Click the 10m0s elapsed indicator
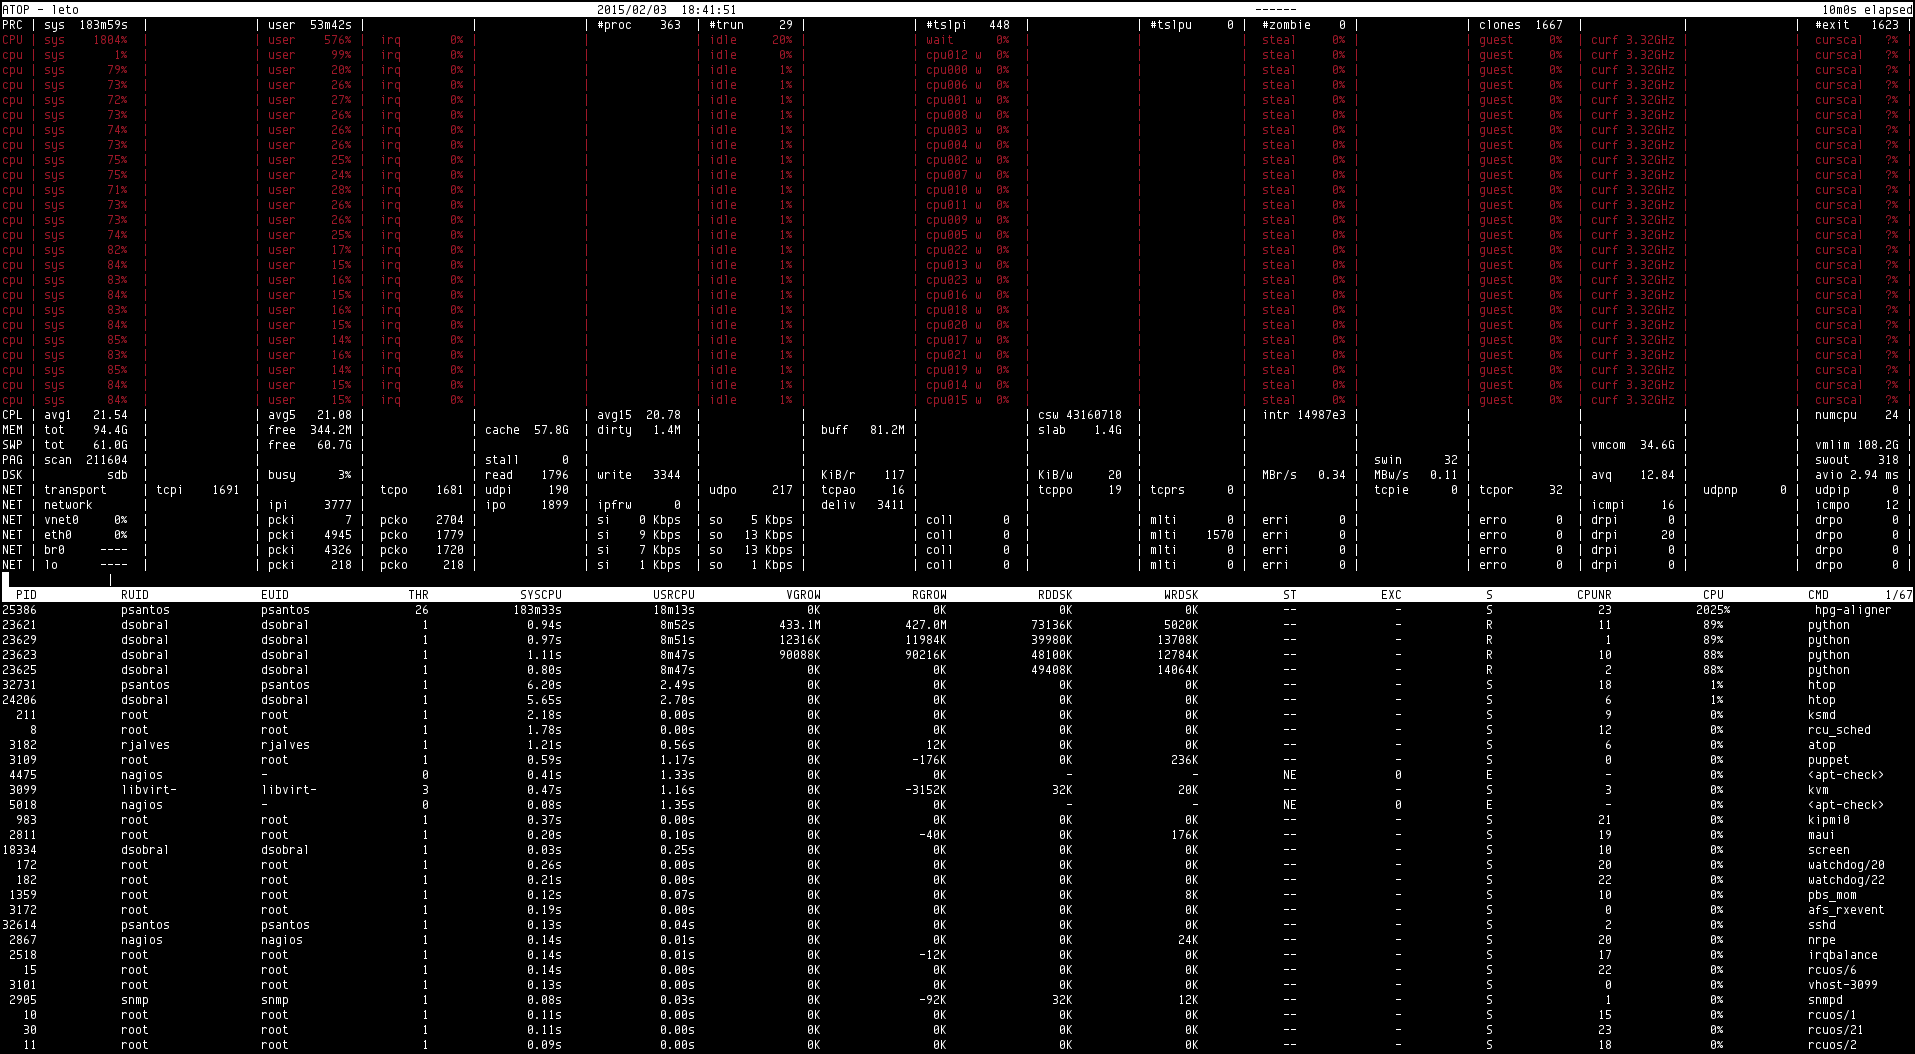The image size is (1915, 1054). click(1867, 10)
